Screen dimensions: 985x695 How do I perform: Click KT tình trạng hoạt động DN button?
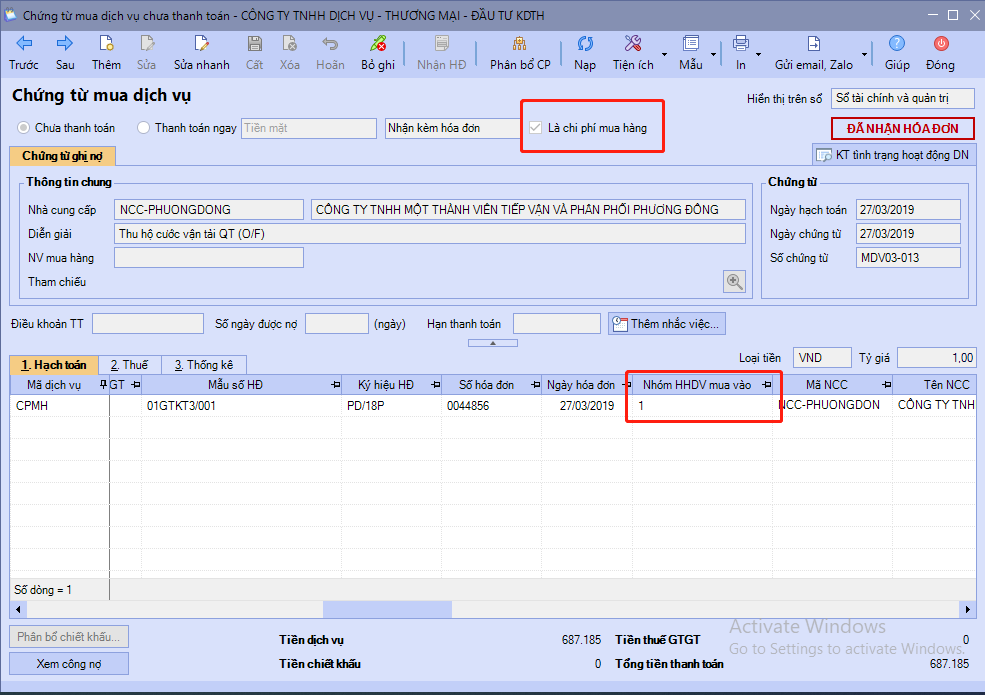[x=893, y=155]
